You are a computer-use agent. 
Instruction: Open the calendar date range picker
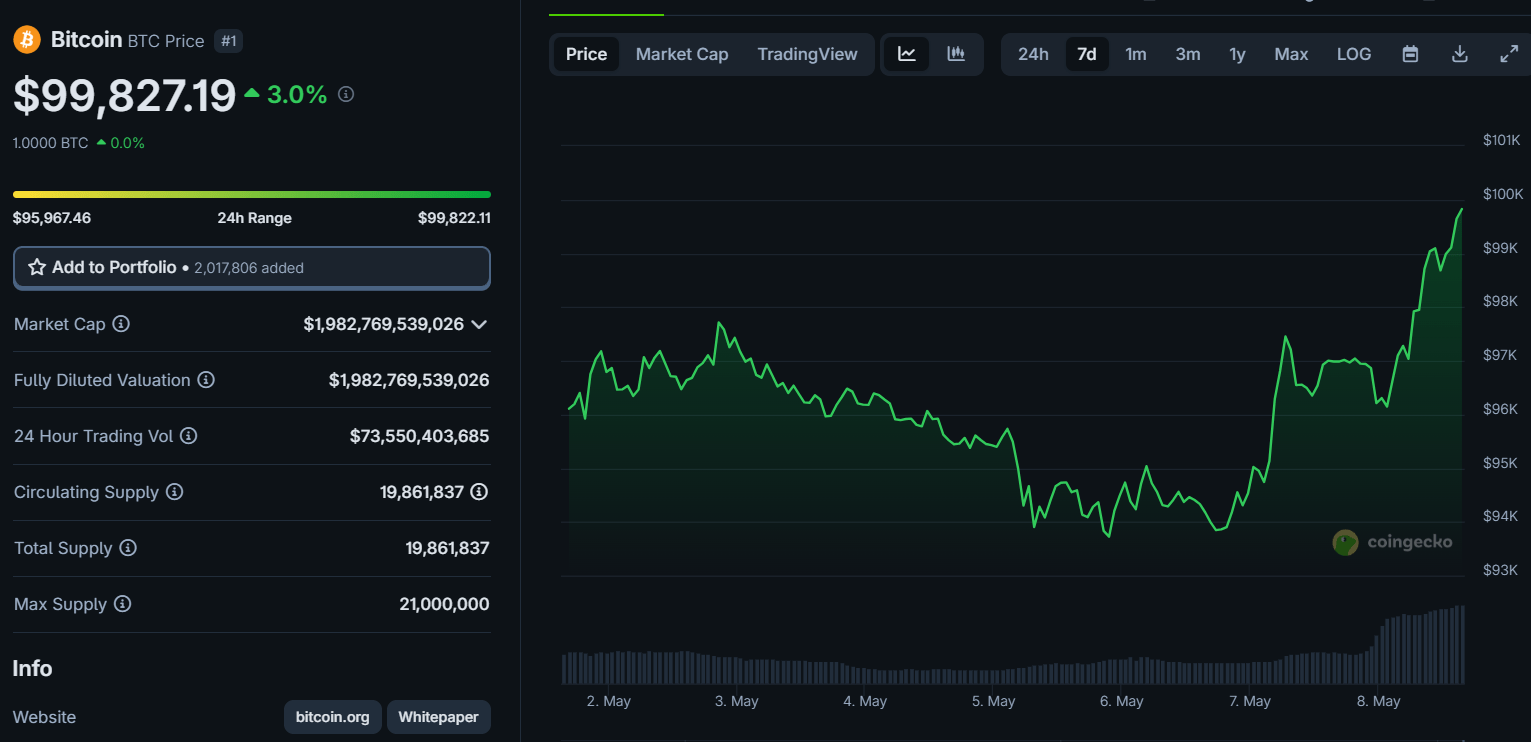(x=1410, y=54)
